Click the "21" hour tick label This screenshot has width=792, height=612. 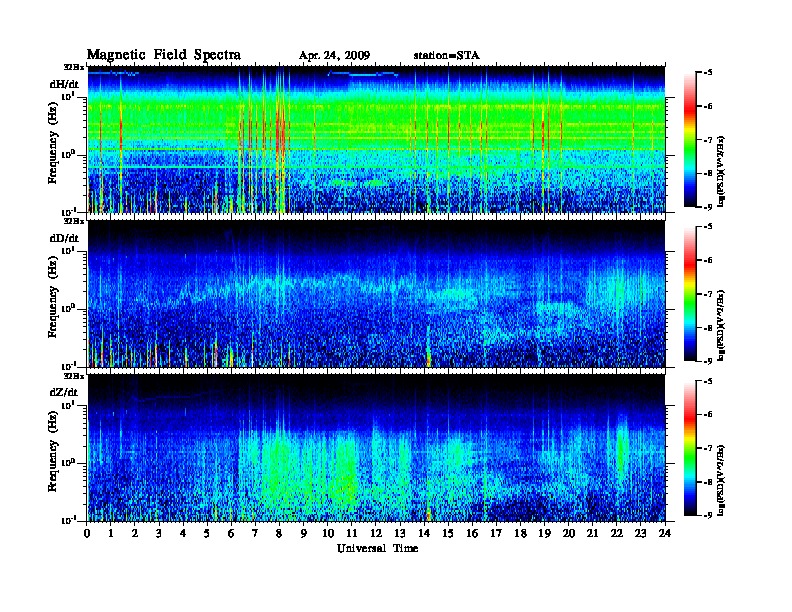(x=593, y=534)
